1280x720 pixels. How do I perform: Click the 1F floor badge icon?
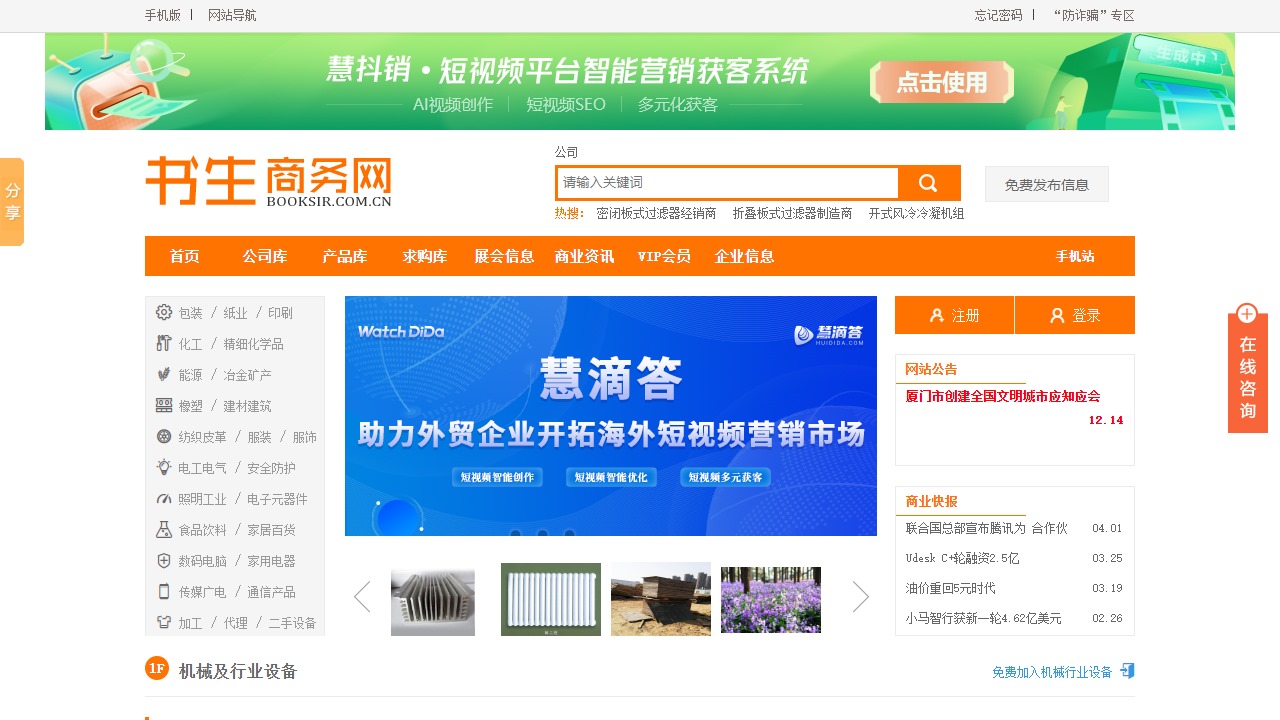pyautogui.click(x=157, y=668)
